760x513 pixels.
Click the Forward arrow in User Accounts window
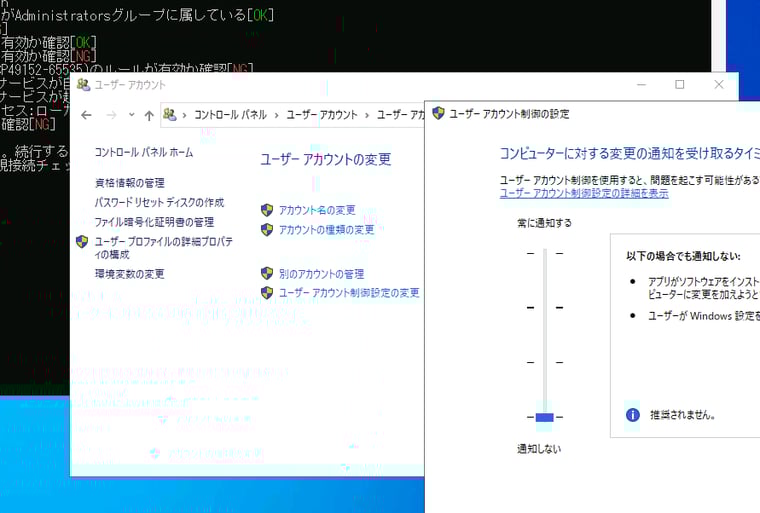tap(111, 115)
